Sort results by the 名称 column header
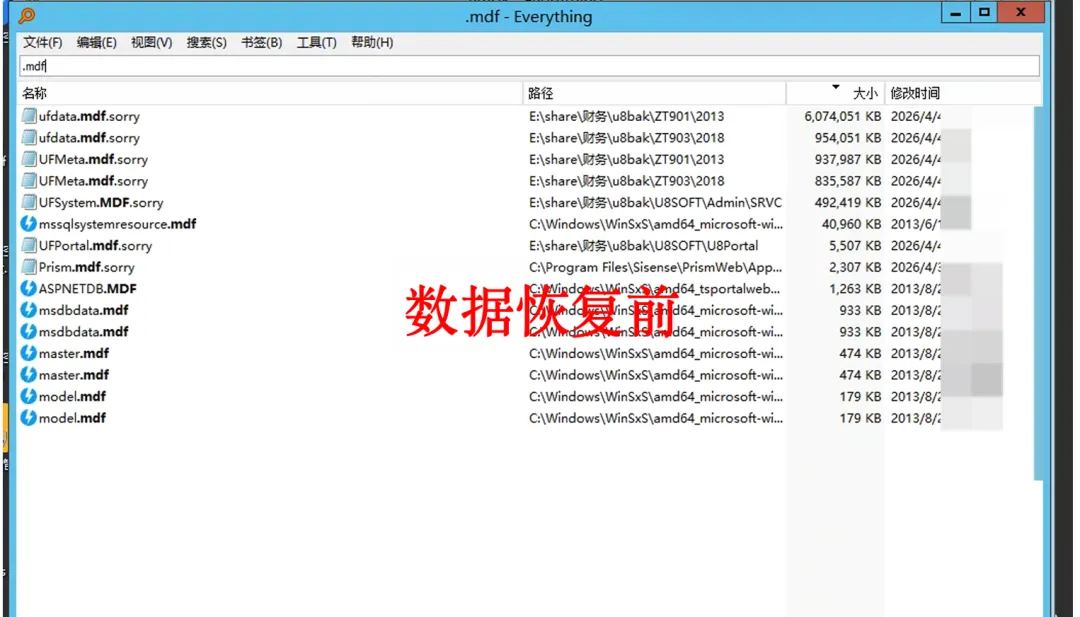Viewport: 1080px width, 617px height. coord(270,93)
